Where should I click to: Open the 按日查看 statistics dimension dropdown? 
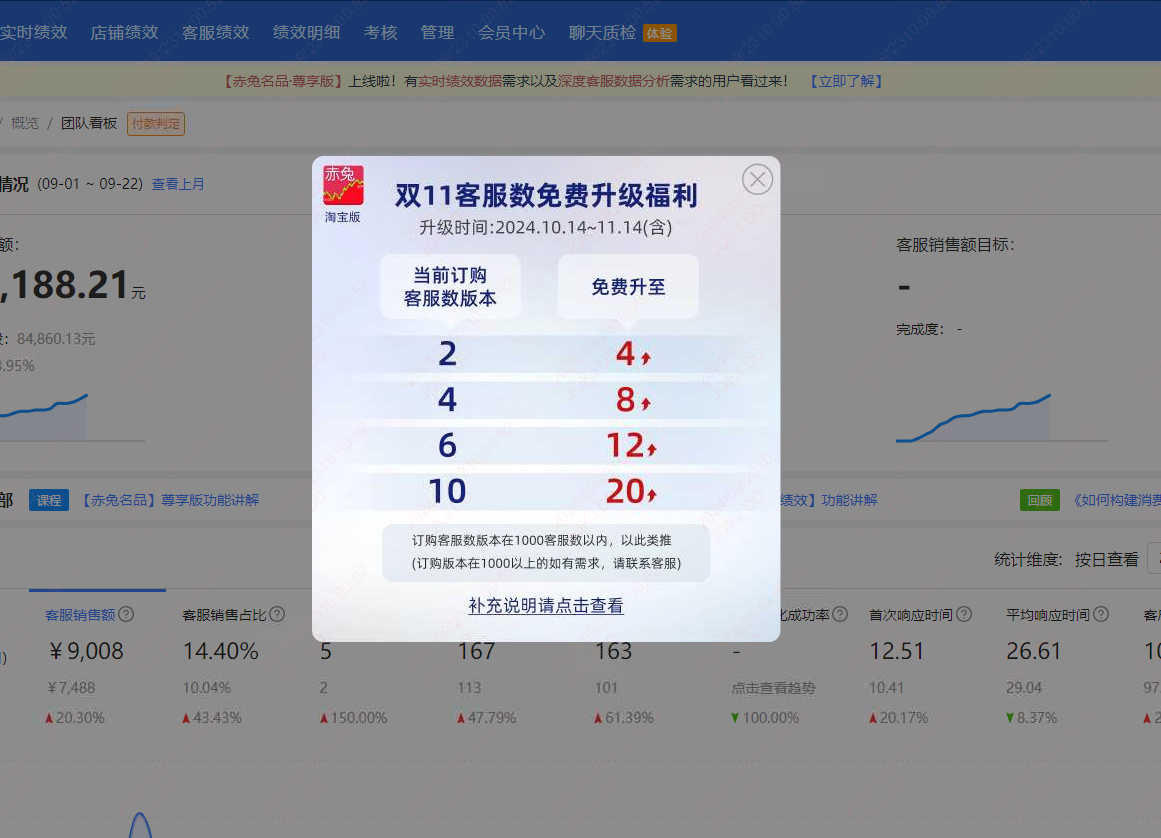point(1107,560)
